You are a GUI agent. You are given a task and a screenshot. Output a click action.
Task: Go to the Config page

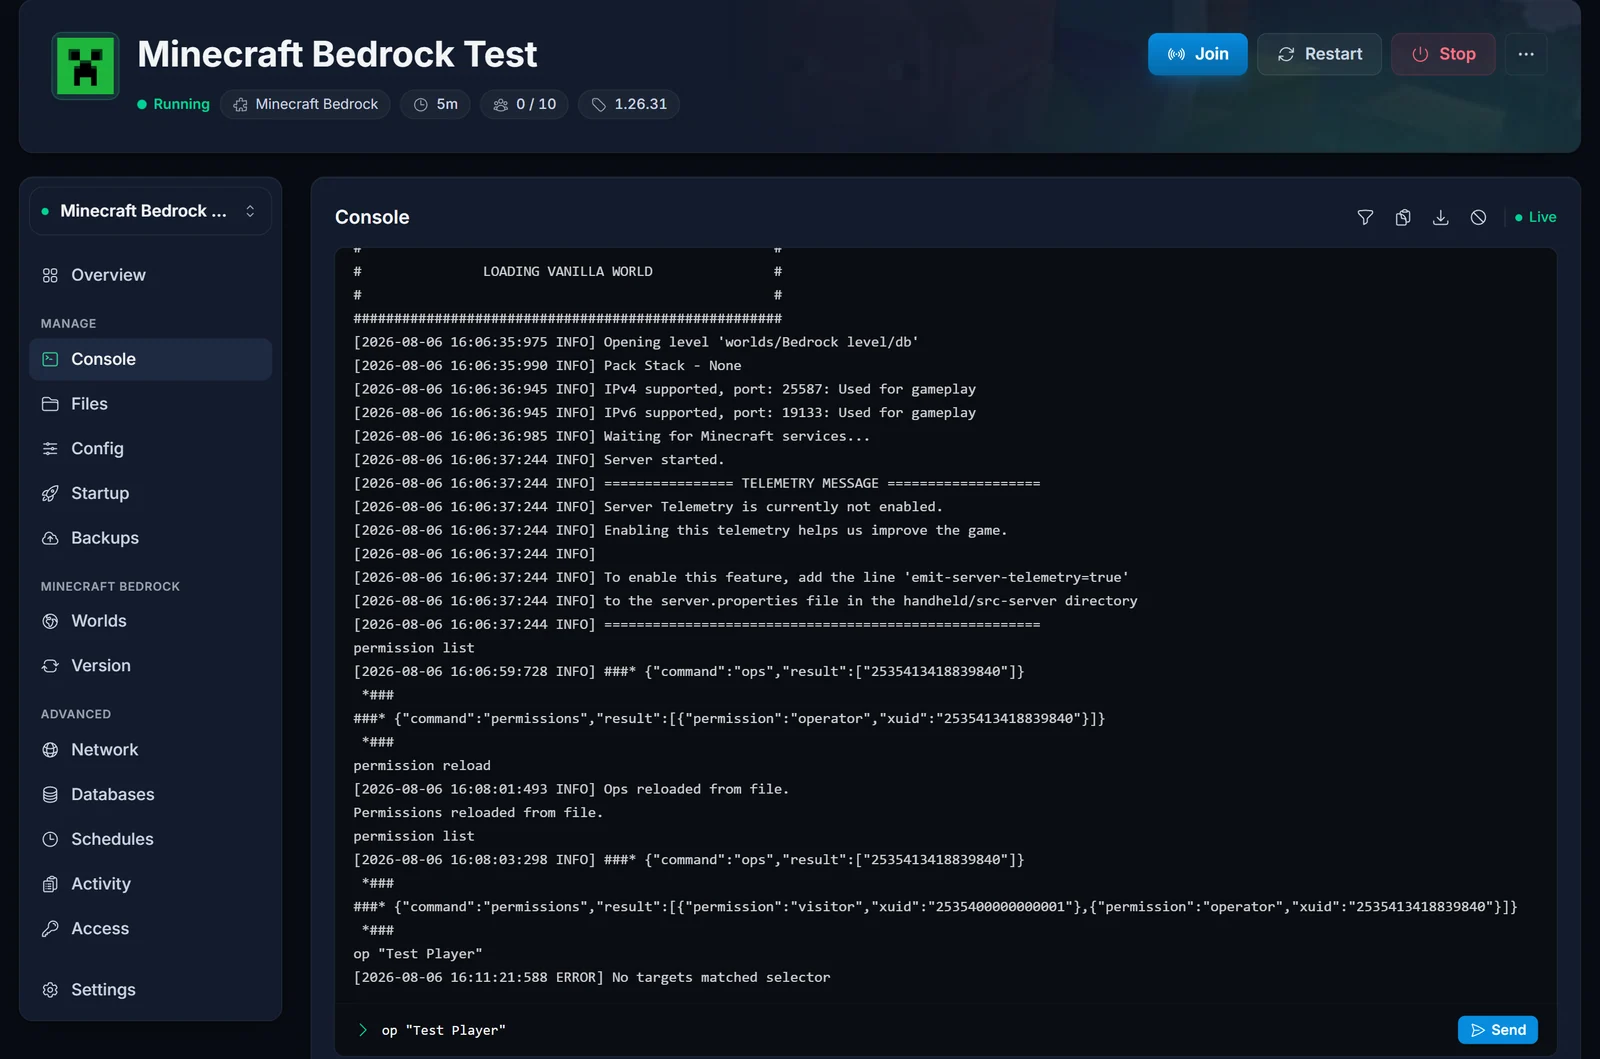tap(150, 449)
